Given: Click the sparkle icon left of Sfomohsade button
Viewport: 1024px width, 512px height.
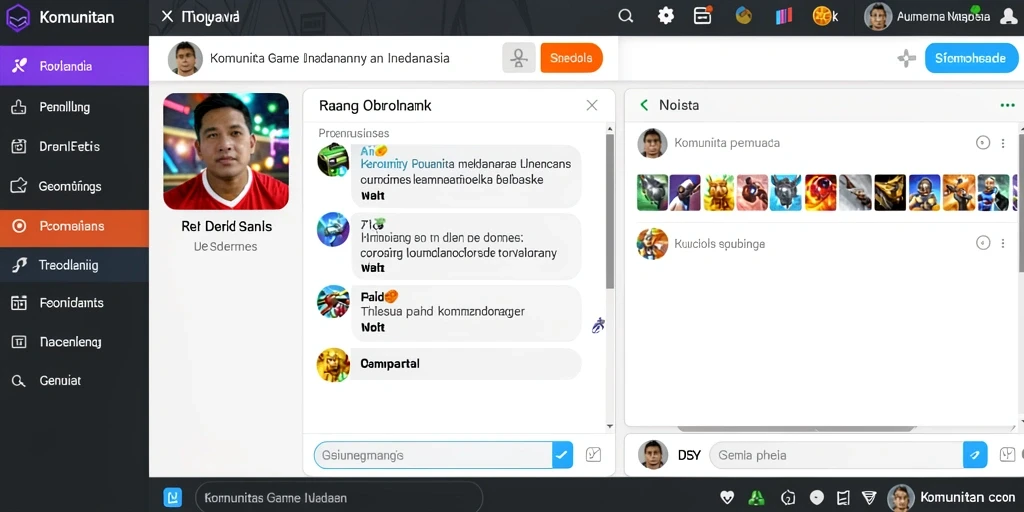Looking at the screenshot, I should pos(906,59).
